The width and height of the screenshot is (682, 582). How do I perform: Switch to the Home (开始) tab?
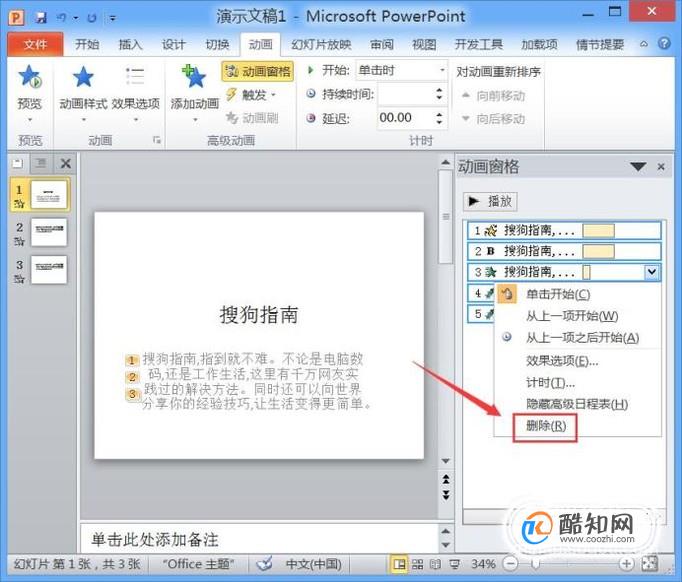coord(87,44)
